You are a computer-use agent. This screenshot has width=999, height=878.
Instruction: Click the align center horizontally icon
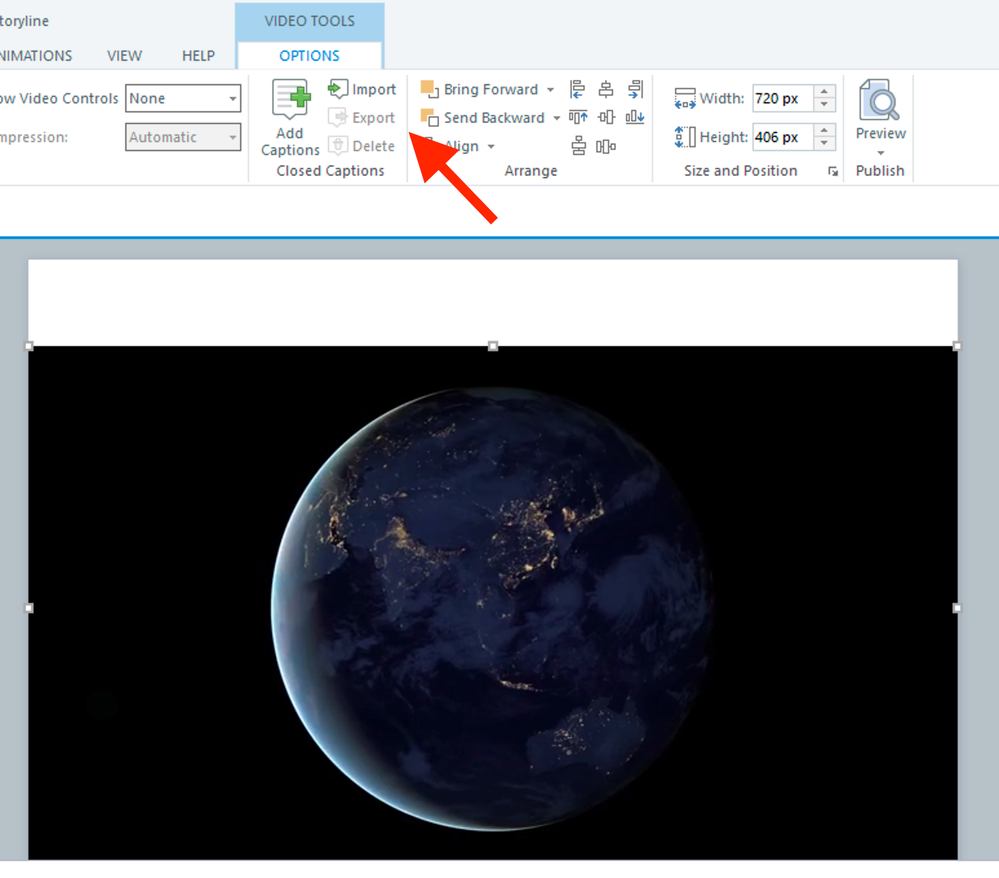(x=606, y=90)
